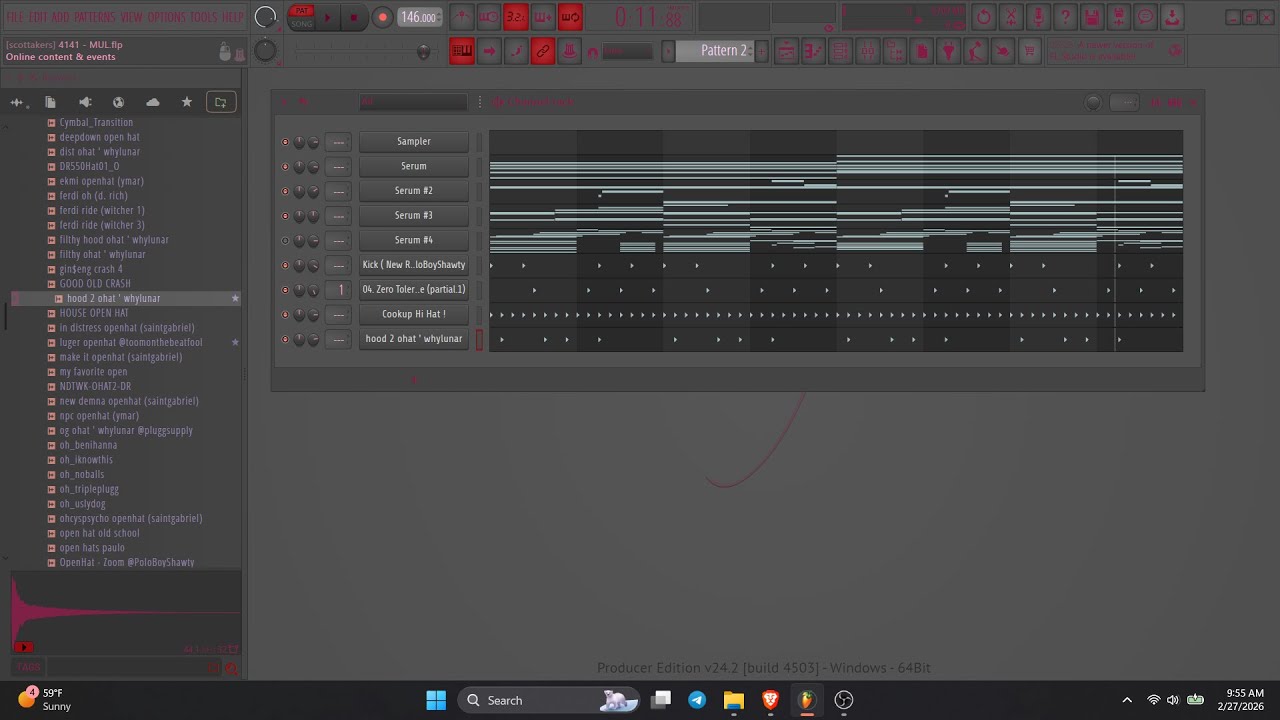Click the undo history button
The image size is (1280, 720).
(984, 17)
